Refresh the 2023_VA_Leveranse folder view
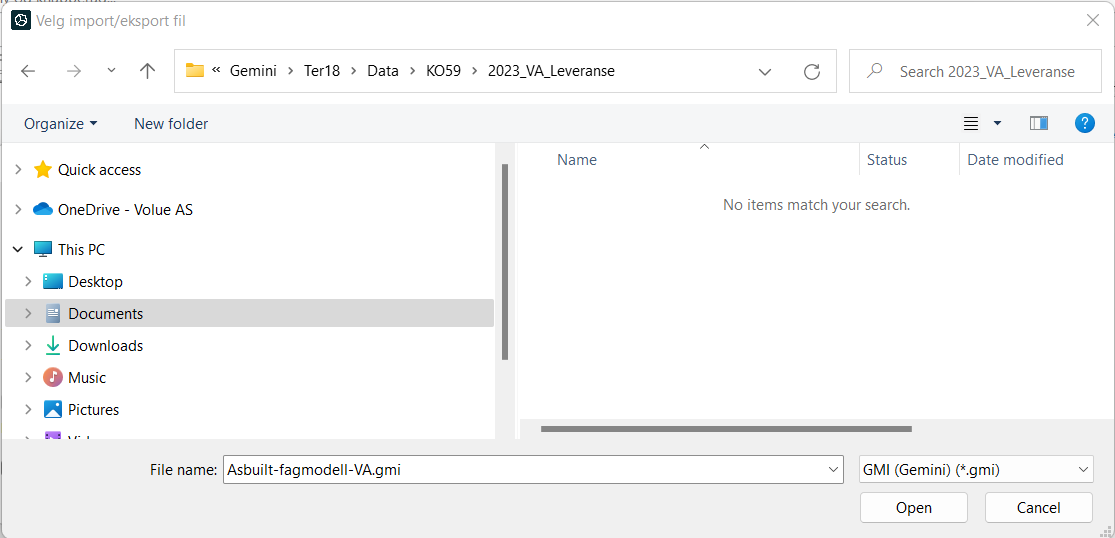Screen dimensions: 1115x538 coord(812,71)
